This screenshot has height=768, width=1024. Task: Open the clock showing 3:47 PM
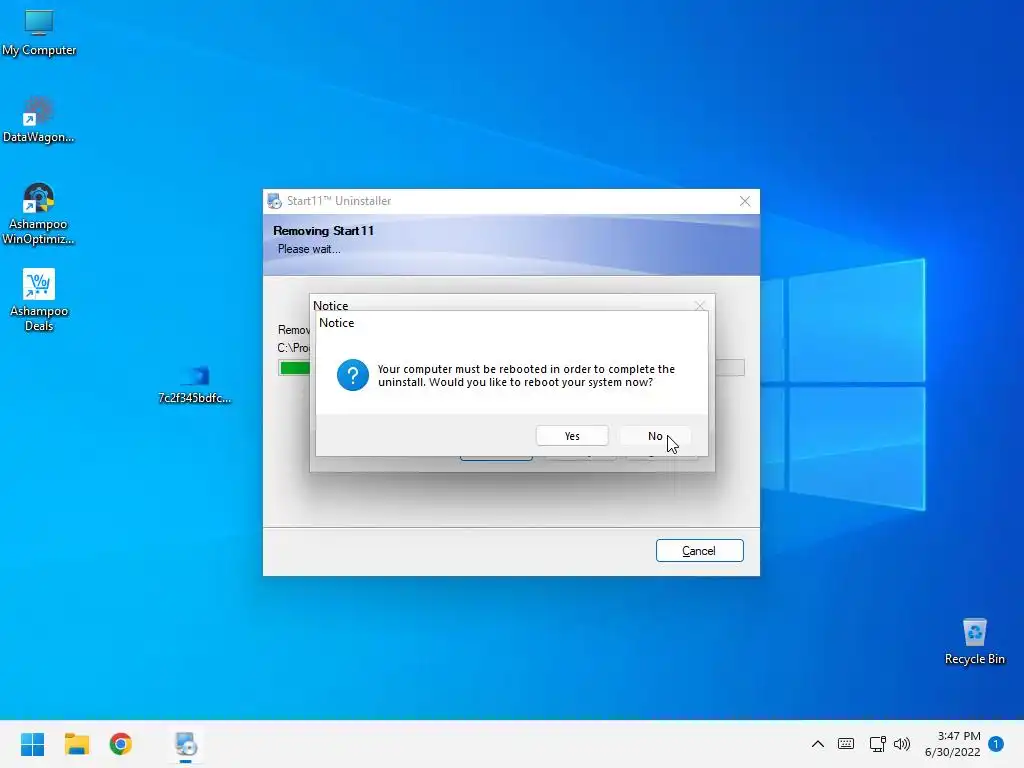coord(953,744)
